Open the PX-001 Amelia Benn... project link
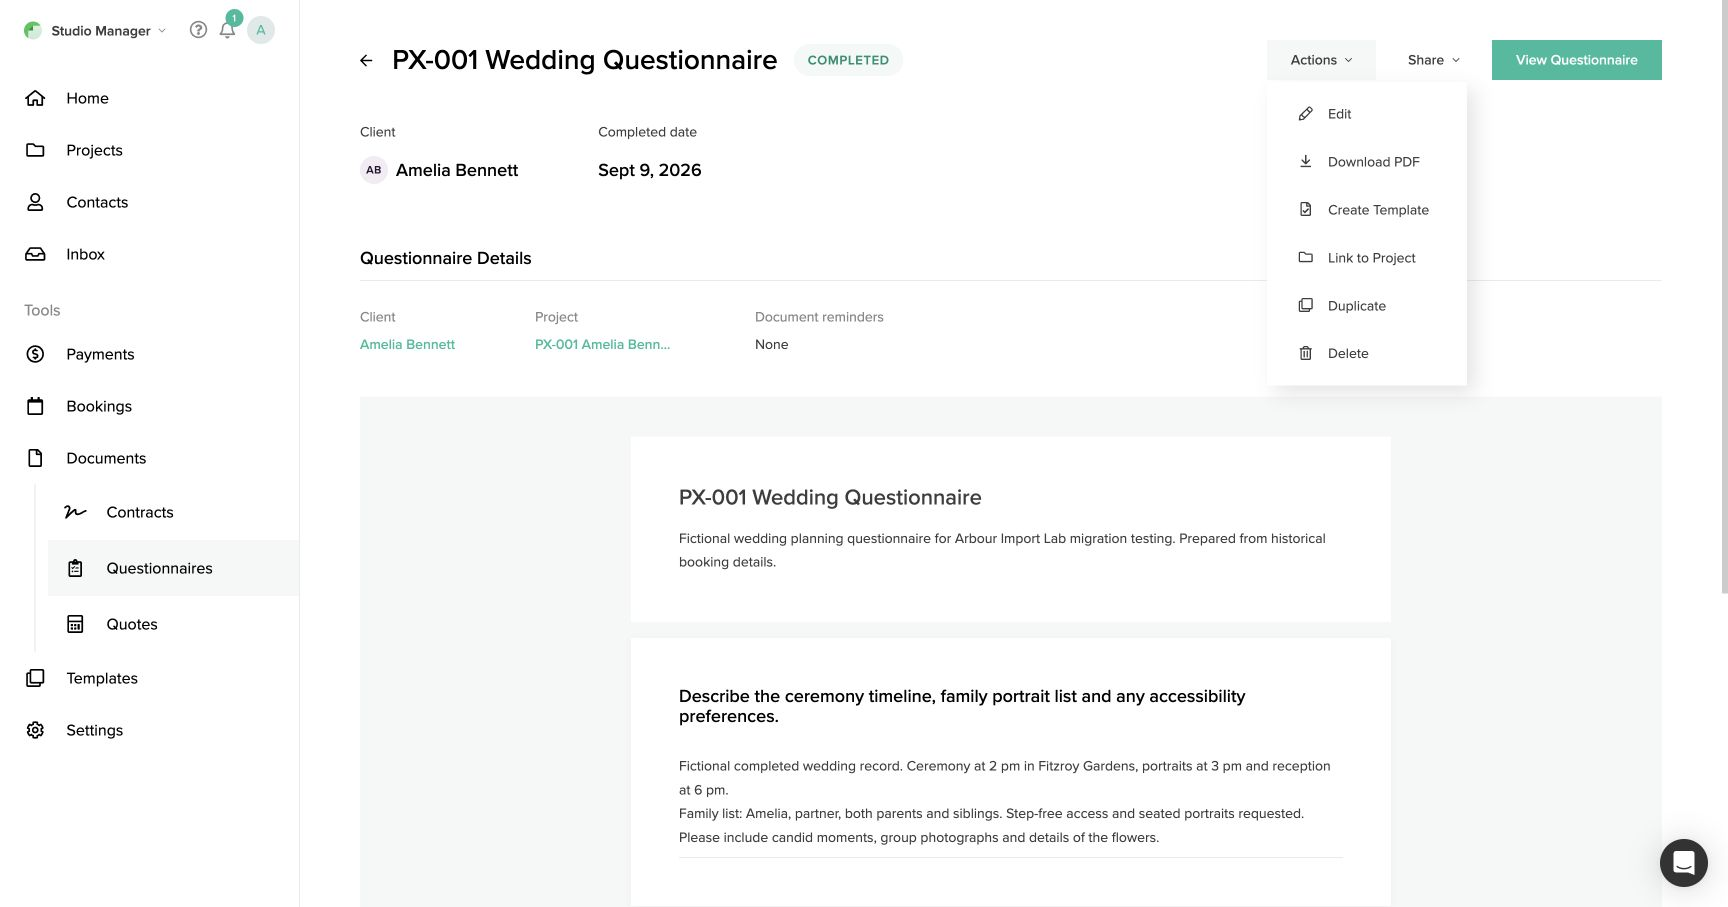 point(602,344)
